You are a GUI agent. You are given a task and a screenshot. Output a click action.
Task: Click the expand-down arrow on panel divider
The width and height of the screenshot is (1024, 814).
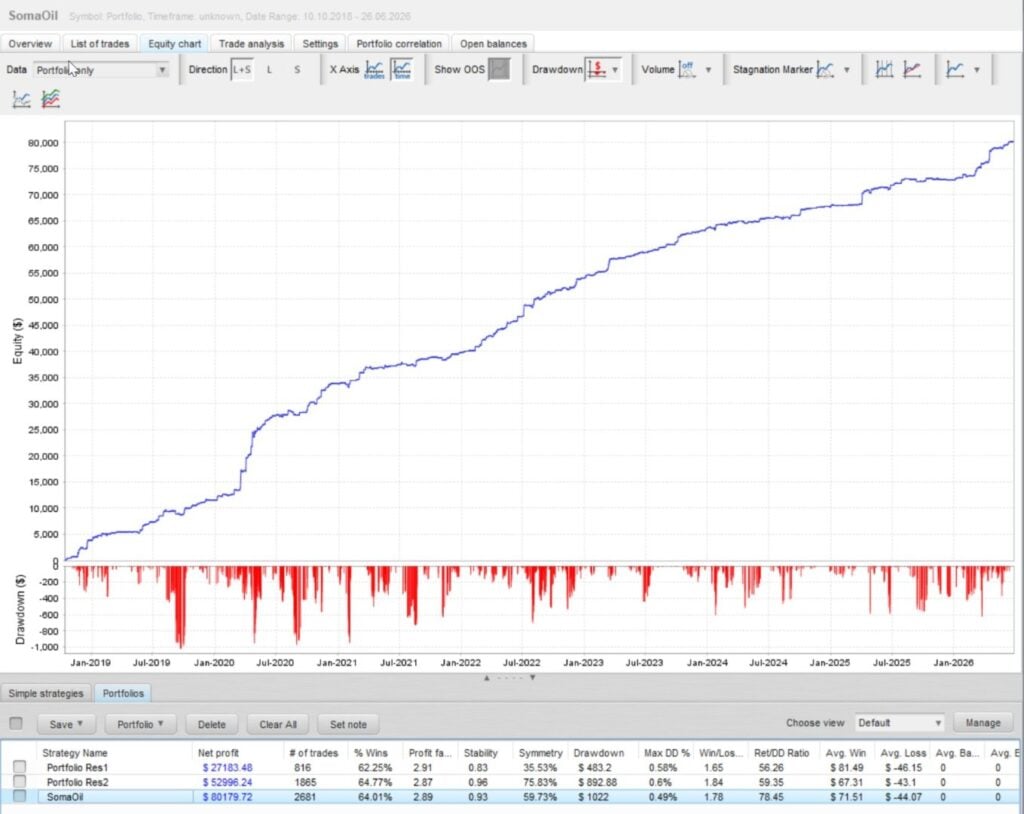pyautogui.click(x=533, y=677)
